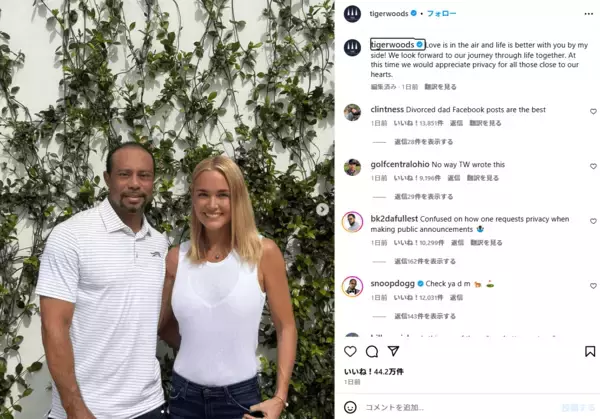
Task: Like clintness's comment with the heart
Action: [593, 111]
